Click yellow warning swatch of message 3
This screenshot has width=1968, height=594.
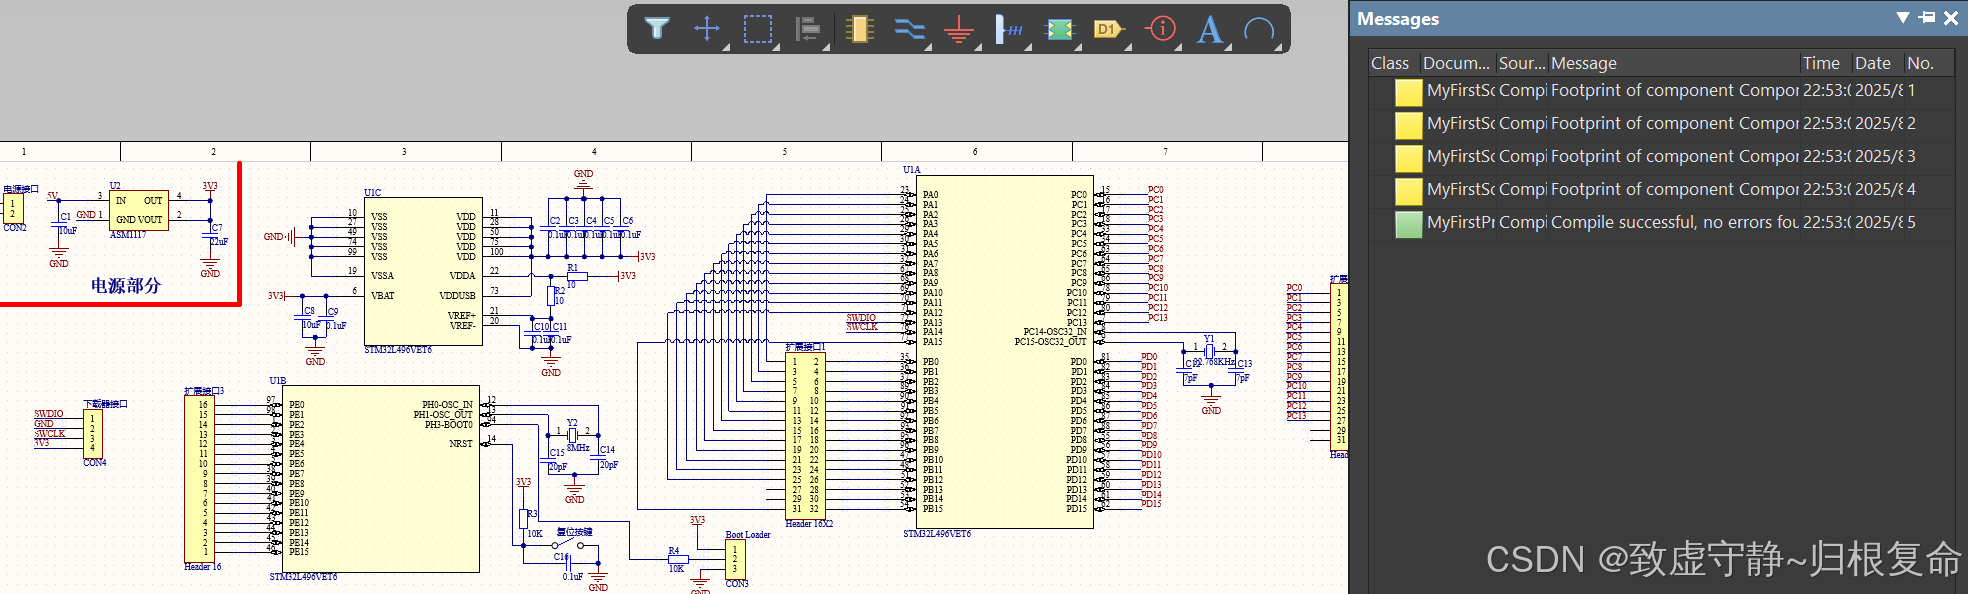pos(1408,158)
